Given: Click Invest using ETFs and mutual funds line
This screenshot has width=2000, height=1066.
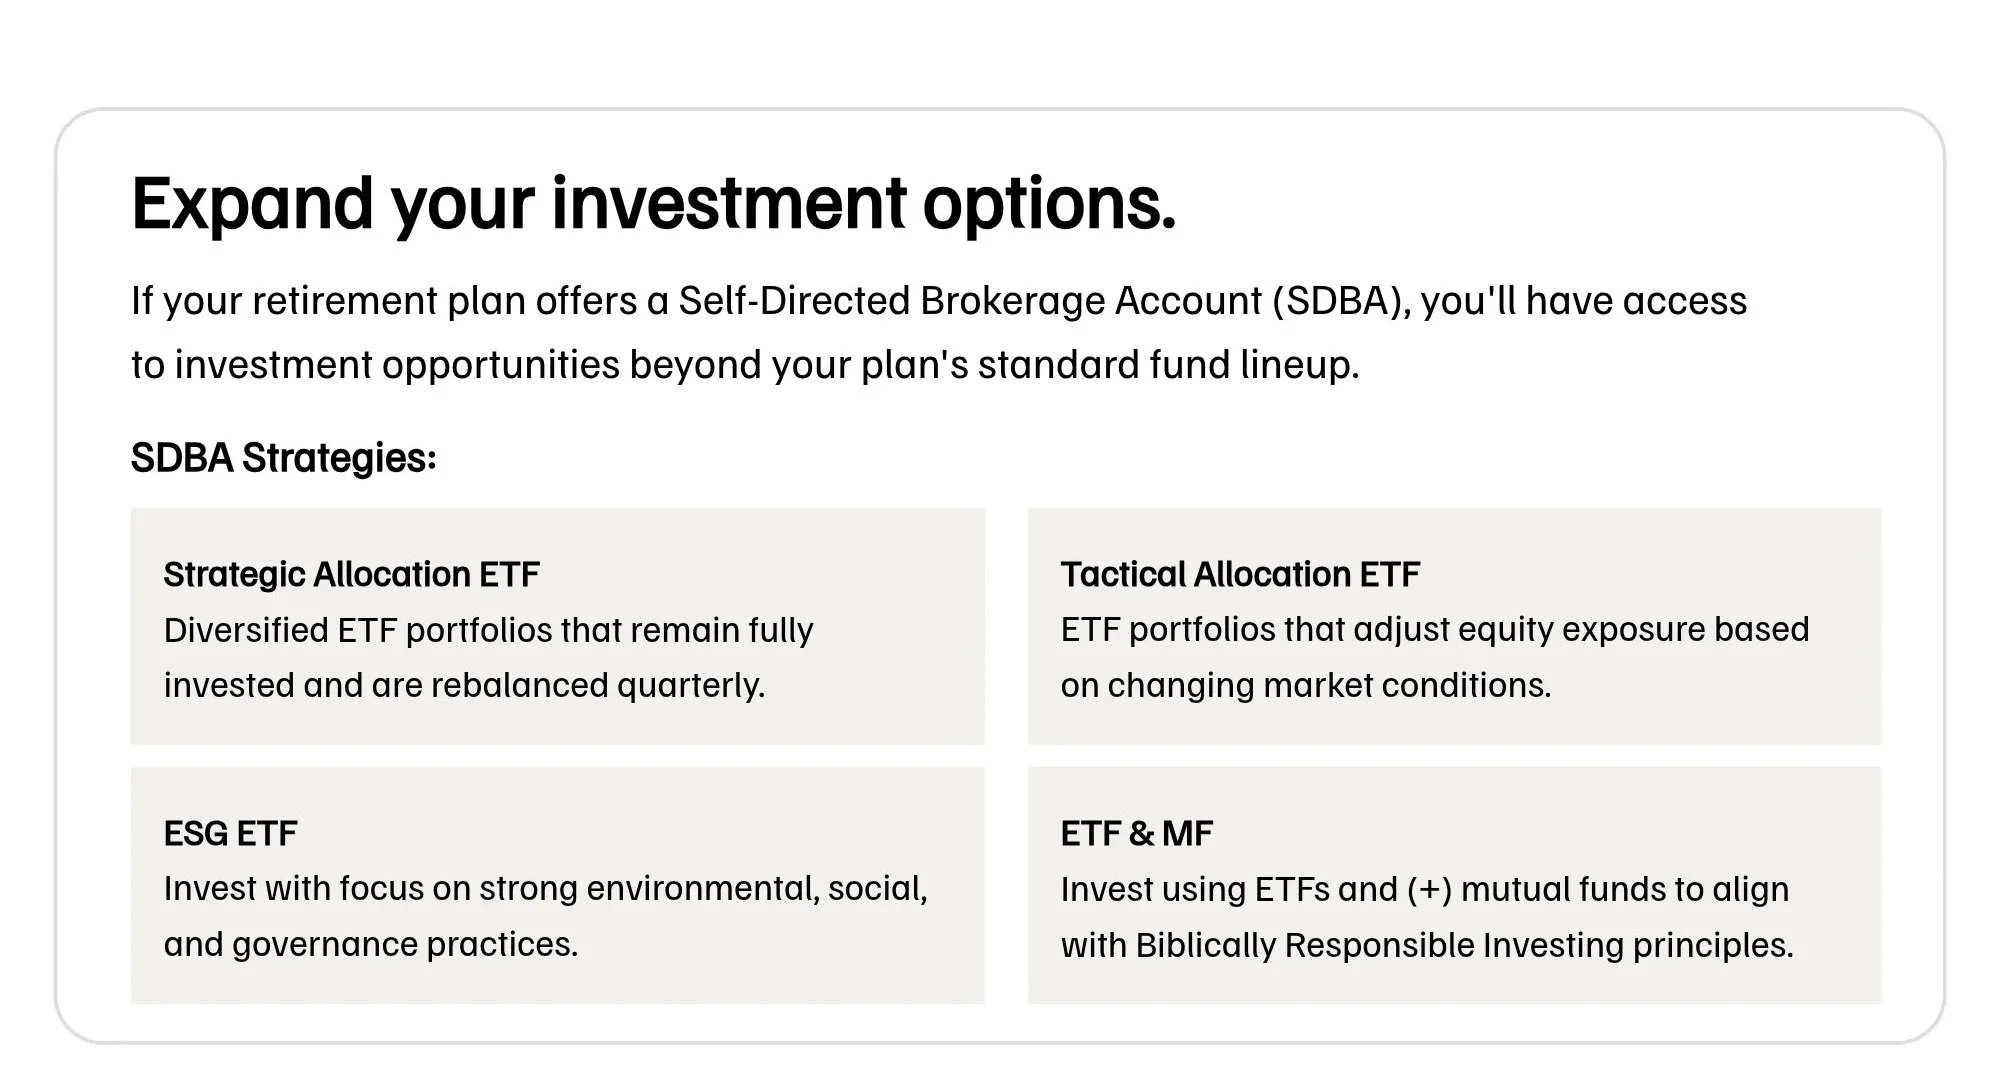Looking at the screenshot, I should click(1424, 889).
